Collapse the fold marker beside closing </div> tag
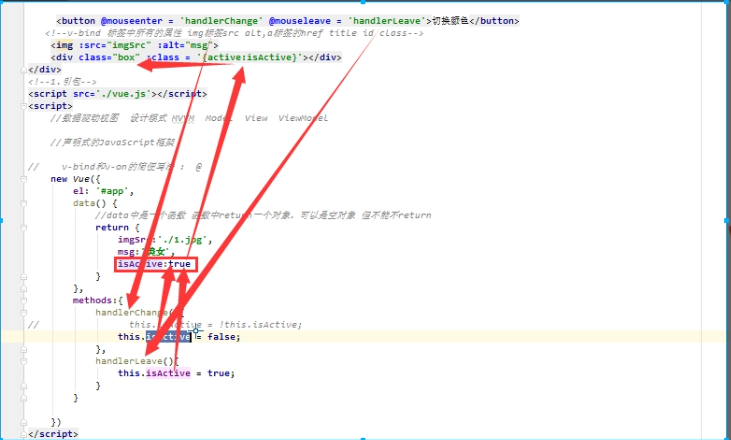Image resolution: width=731 pixels, height=440 pixels. [x=23, y=70]
